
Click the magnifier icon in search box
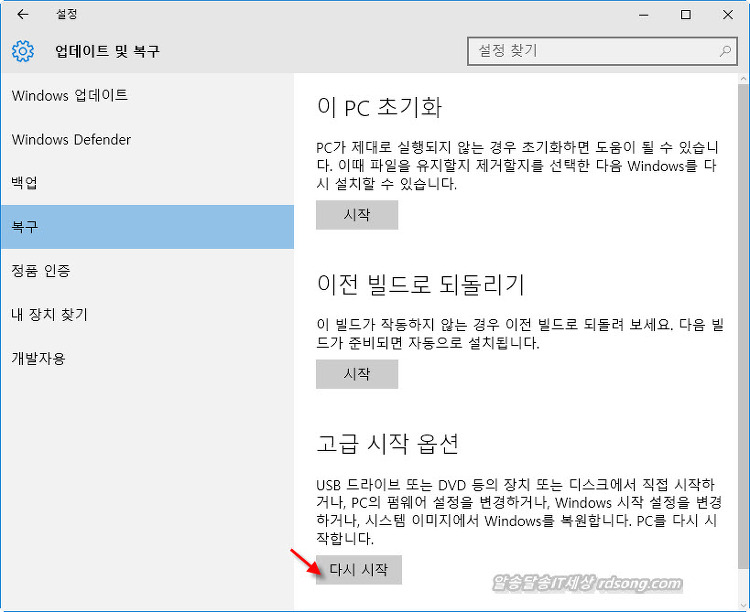pos(725,51)
